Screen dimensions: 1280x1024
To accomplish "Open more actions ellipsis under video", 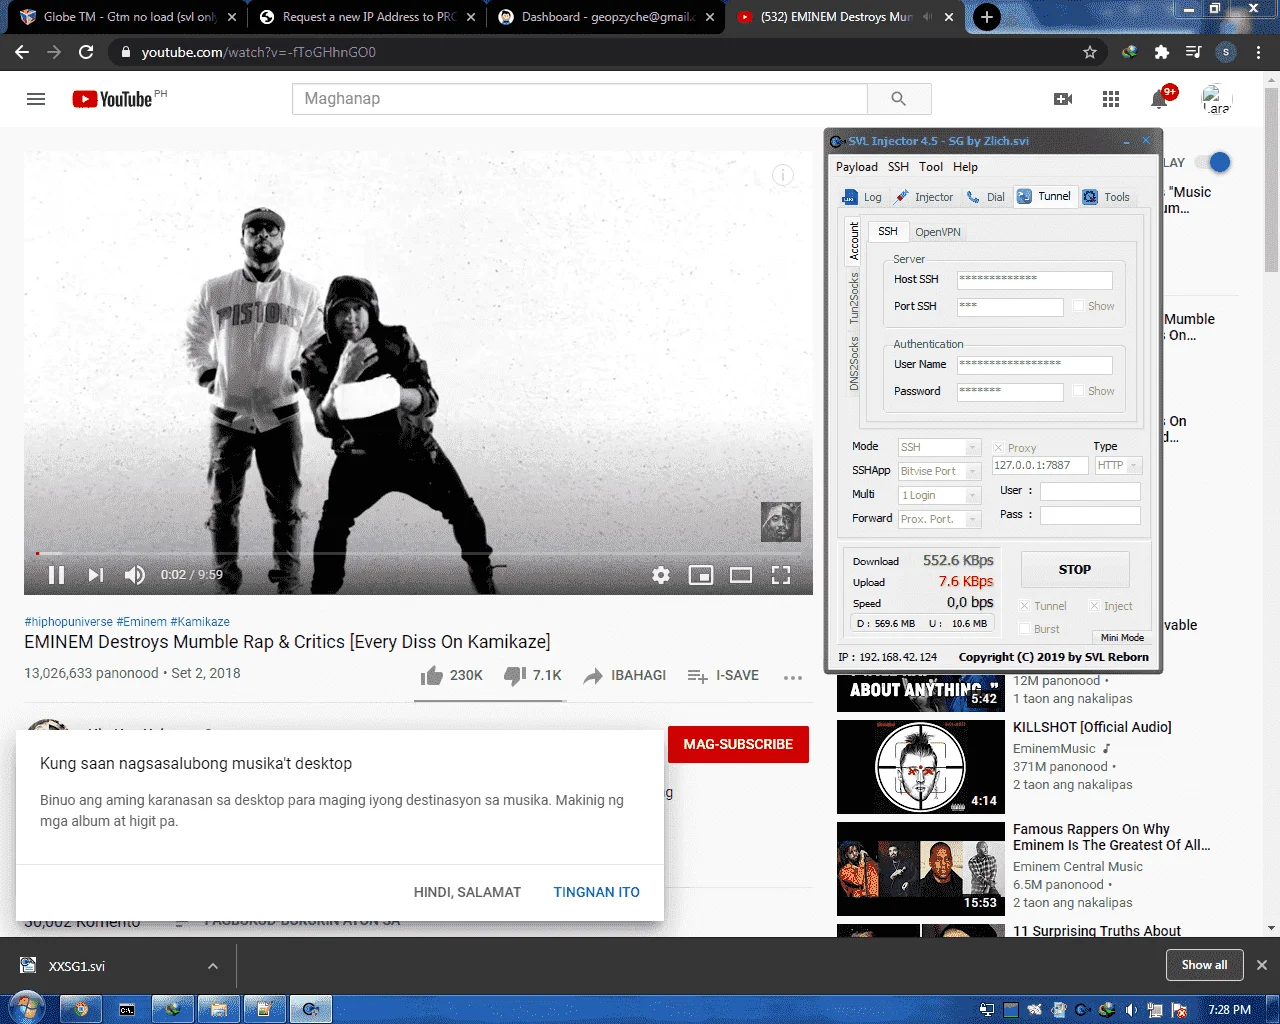I will click(x=793, y=677).
